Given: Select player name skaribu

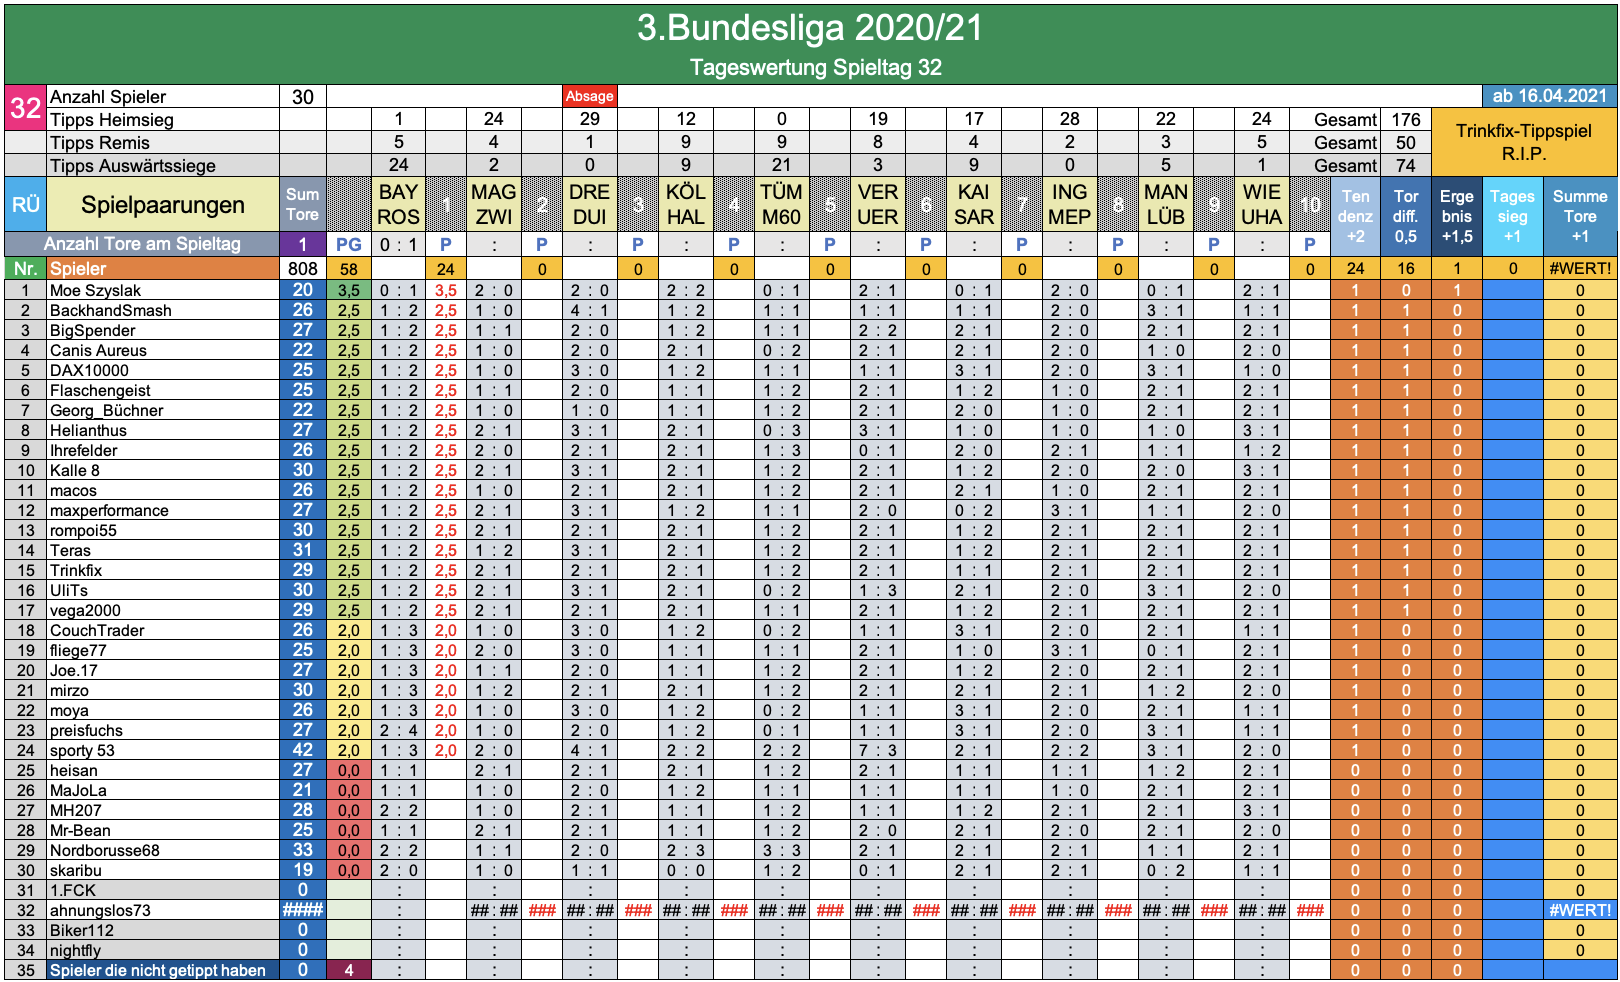Looking at the screenshot, I should click(x=76, y=870).
